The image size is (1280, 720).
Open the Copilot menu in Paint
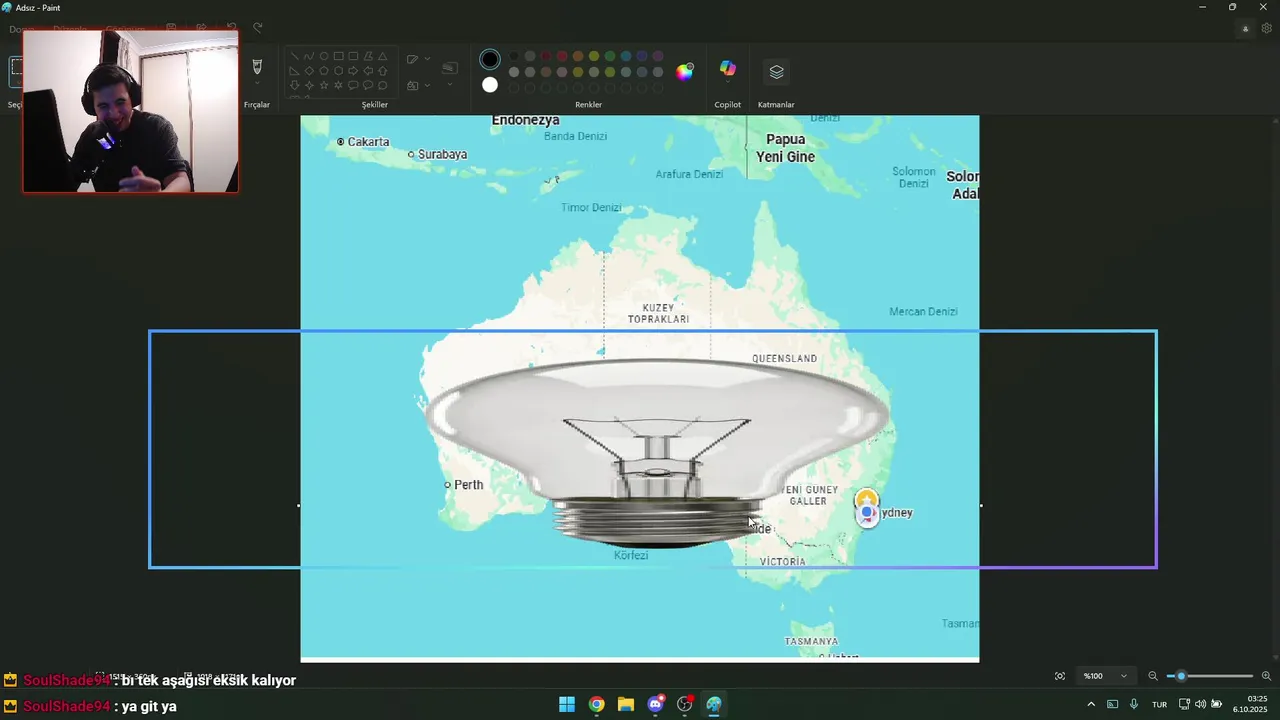pos(728,69)
